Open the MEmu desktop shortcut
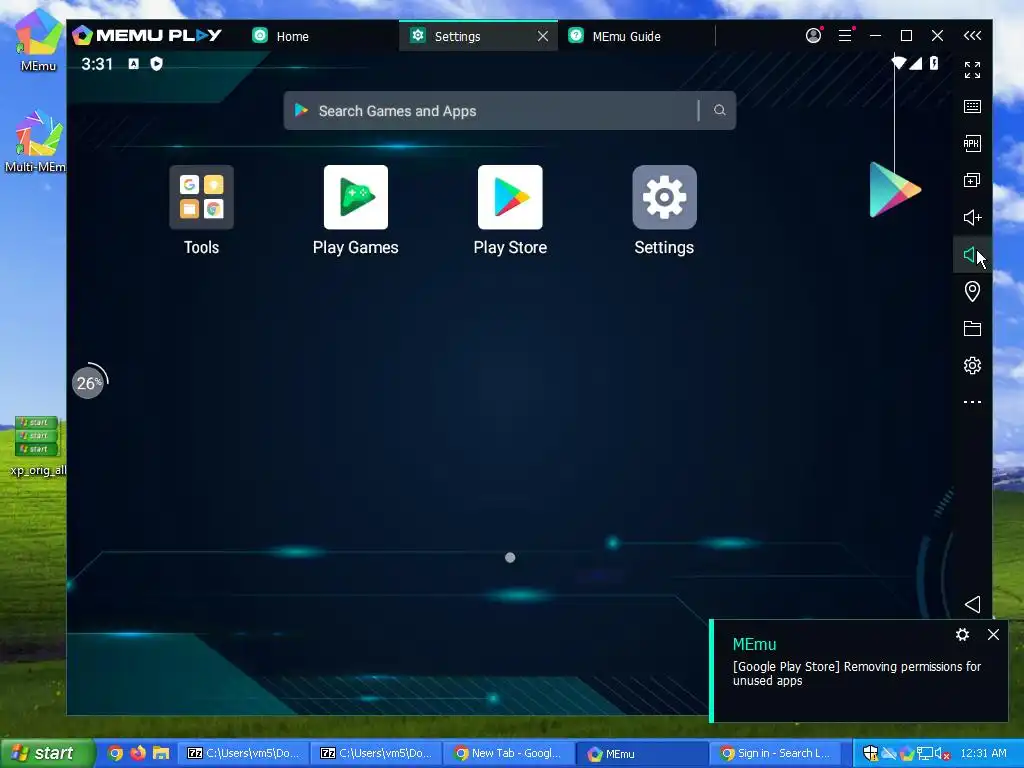Image resolution: width=1024 pixels, height=768 pixels. (x=38, y=40)
